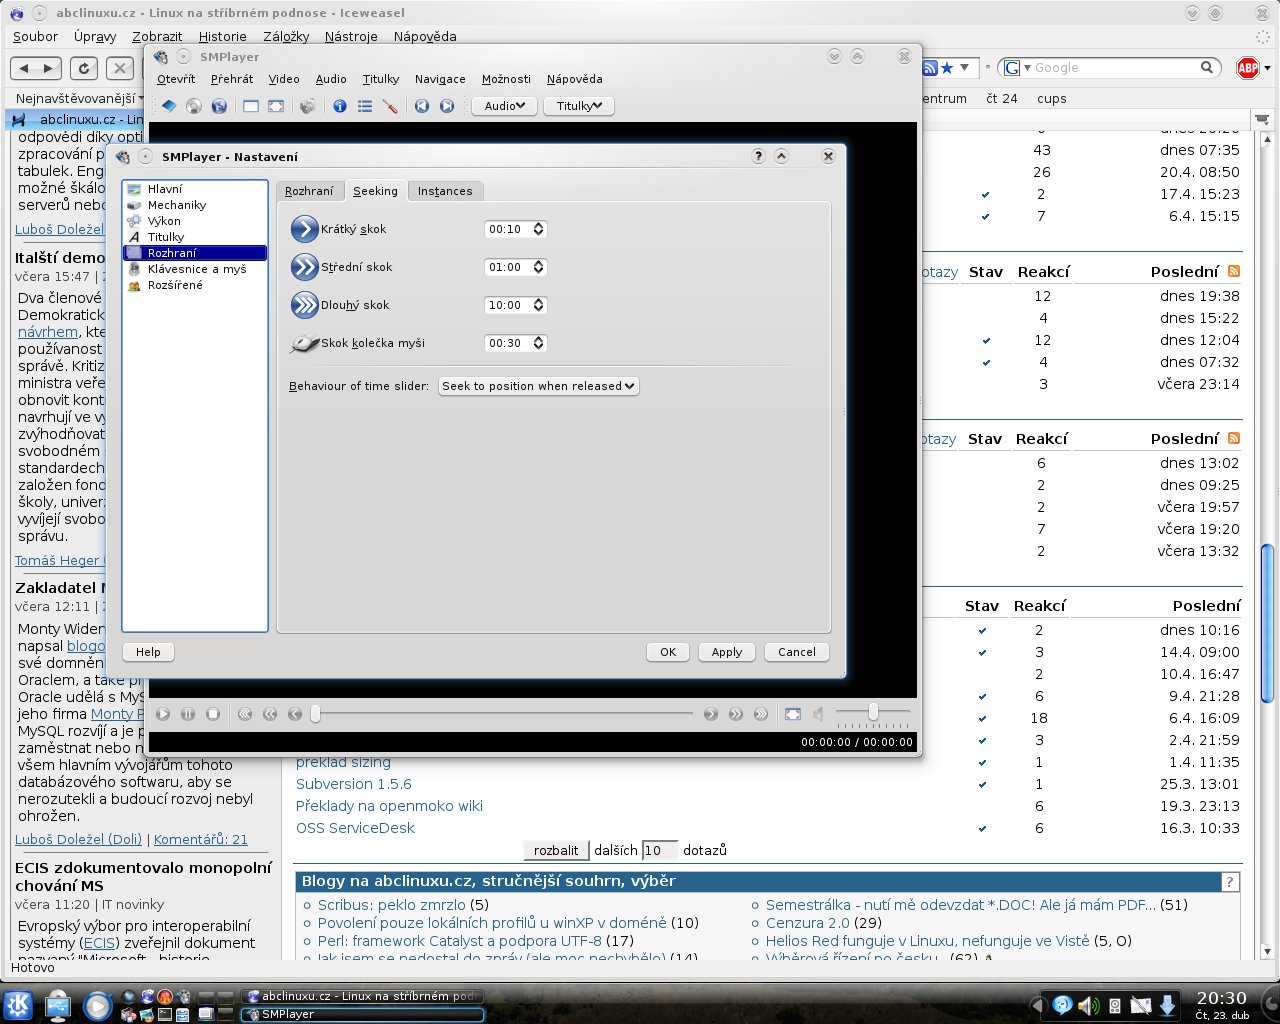Click Adblock Plus ABP icon in Iceweasel

tap(1248, 68)
